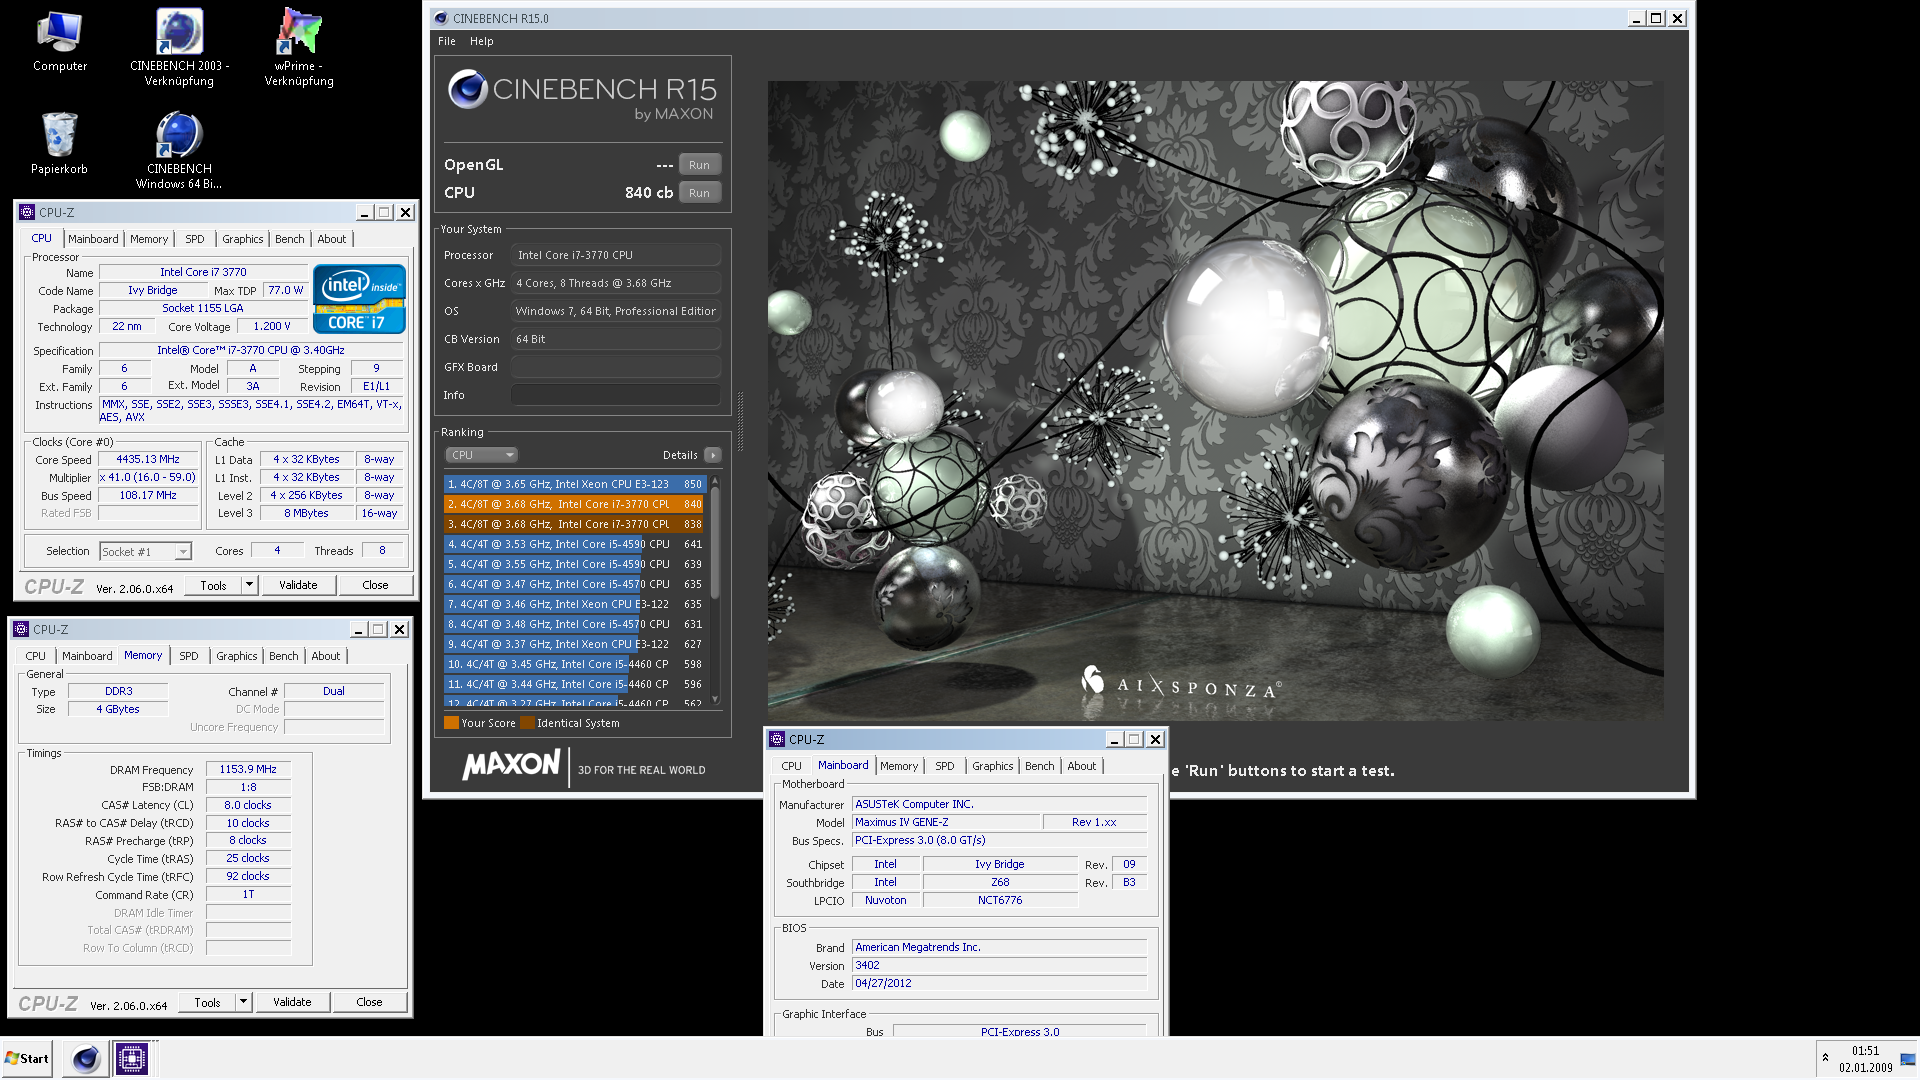Switch to Memory tab in top CPU-Z window
The height and width of the screenshot is (1080, 1920).
(x=149, y=239)
